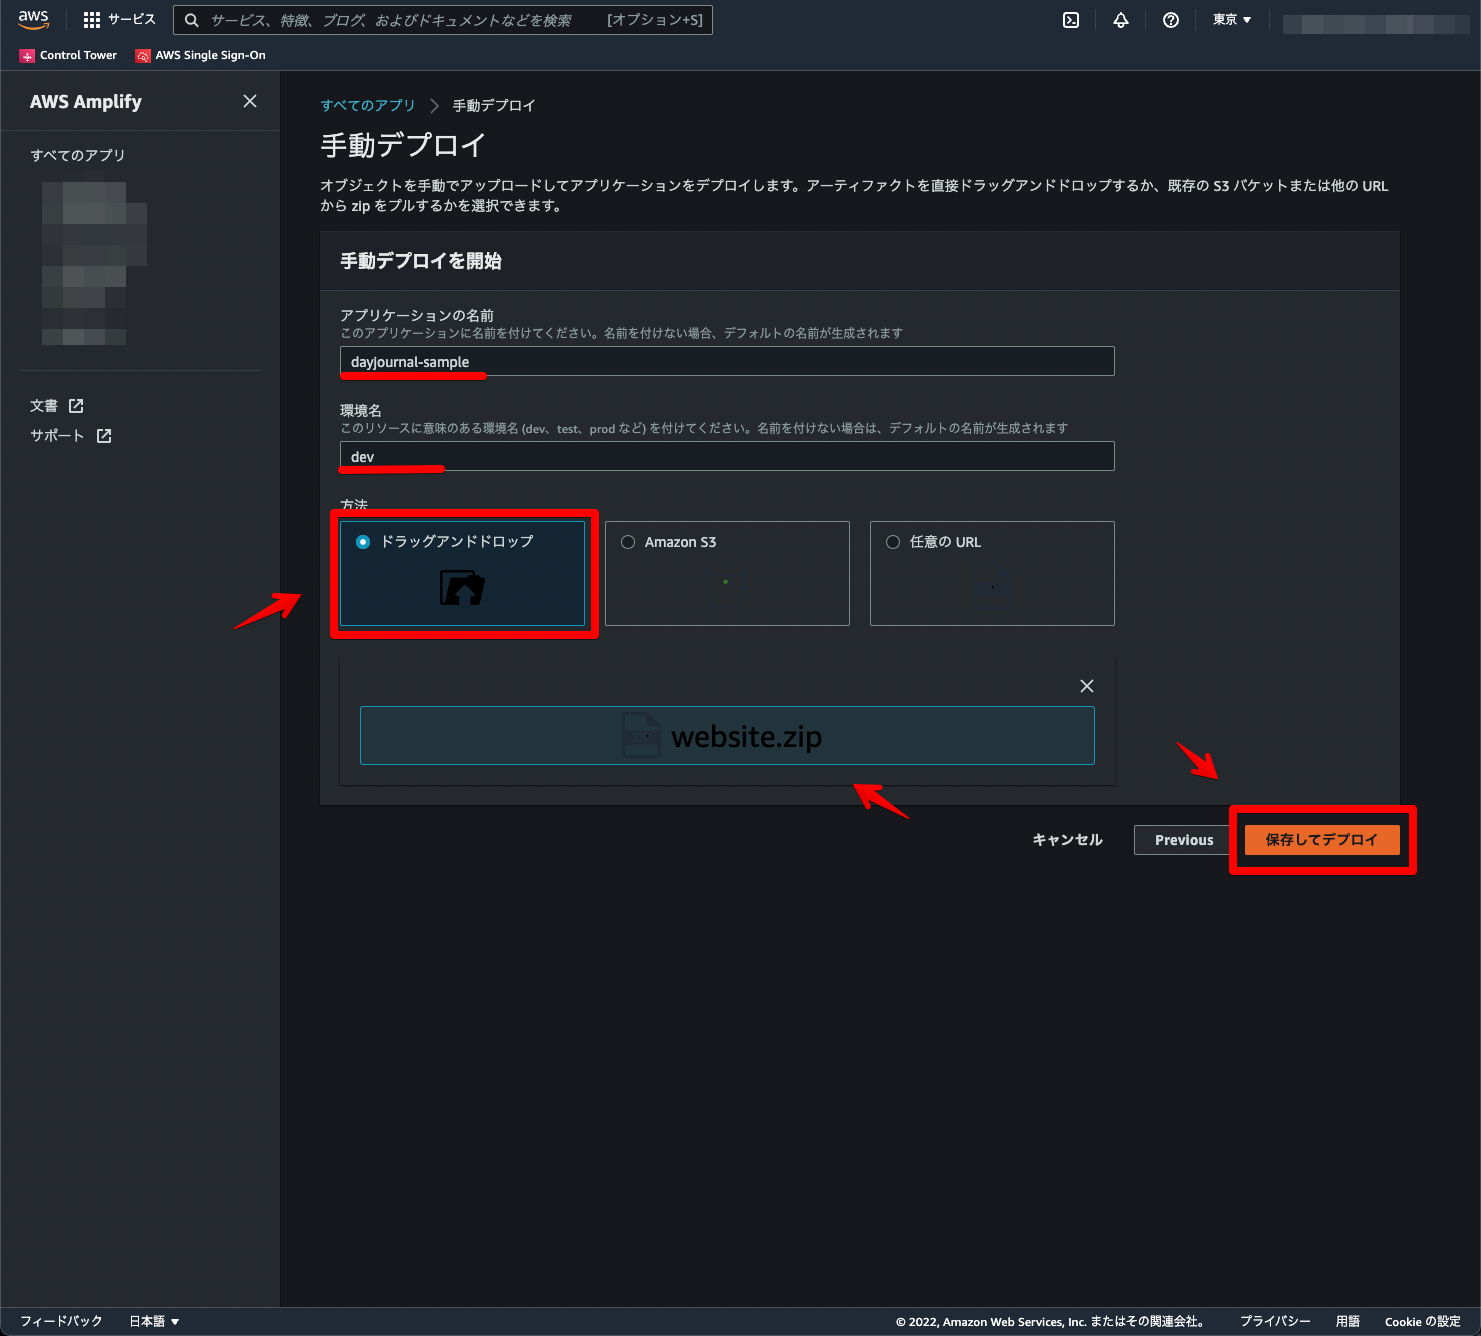
Task: Open the 文書 external link icon
Action: coord(77,406)
